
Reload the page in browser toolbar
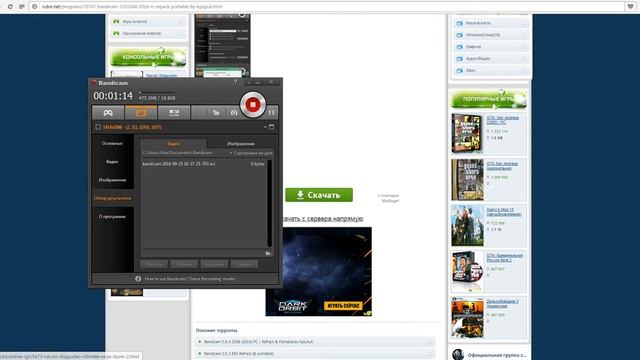coord(10,7)
